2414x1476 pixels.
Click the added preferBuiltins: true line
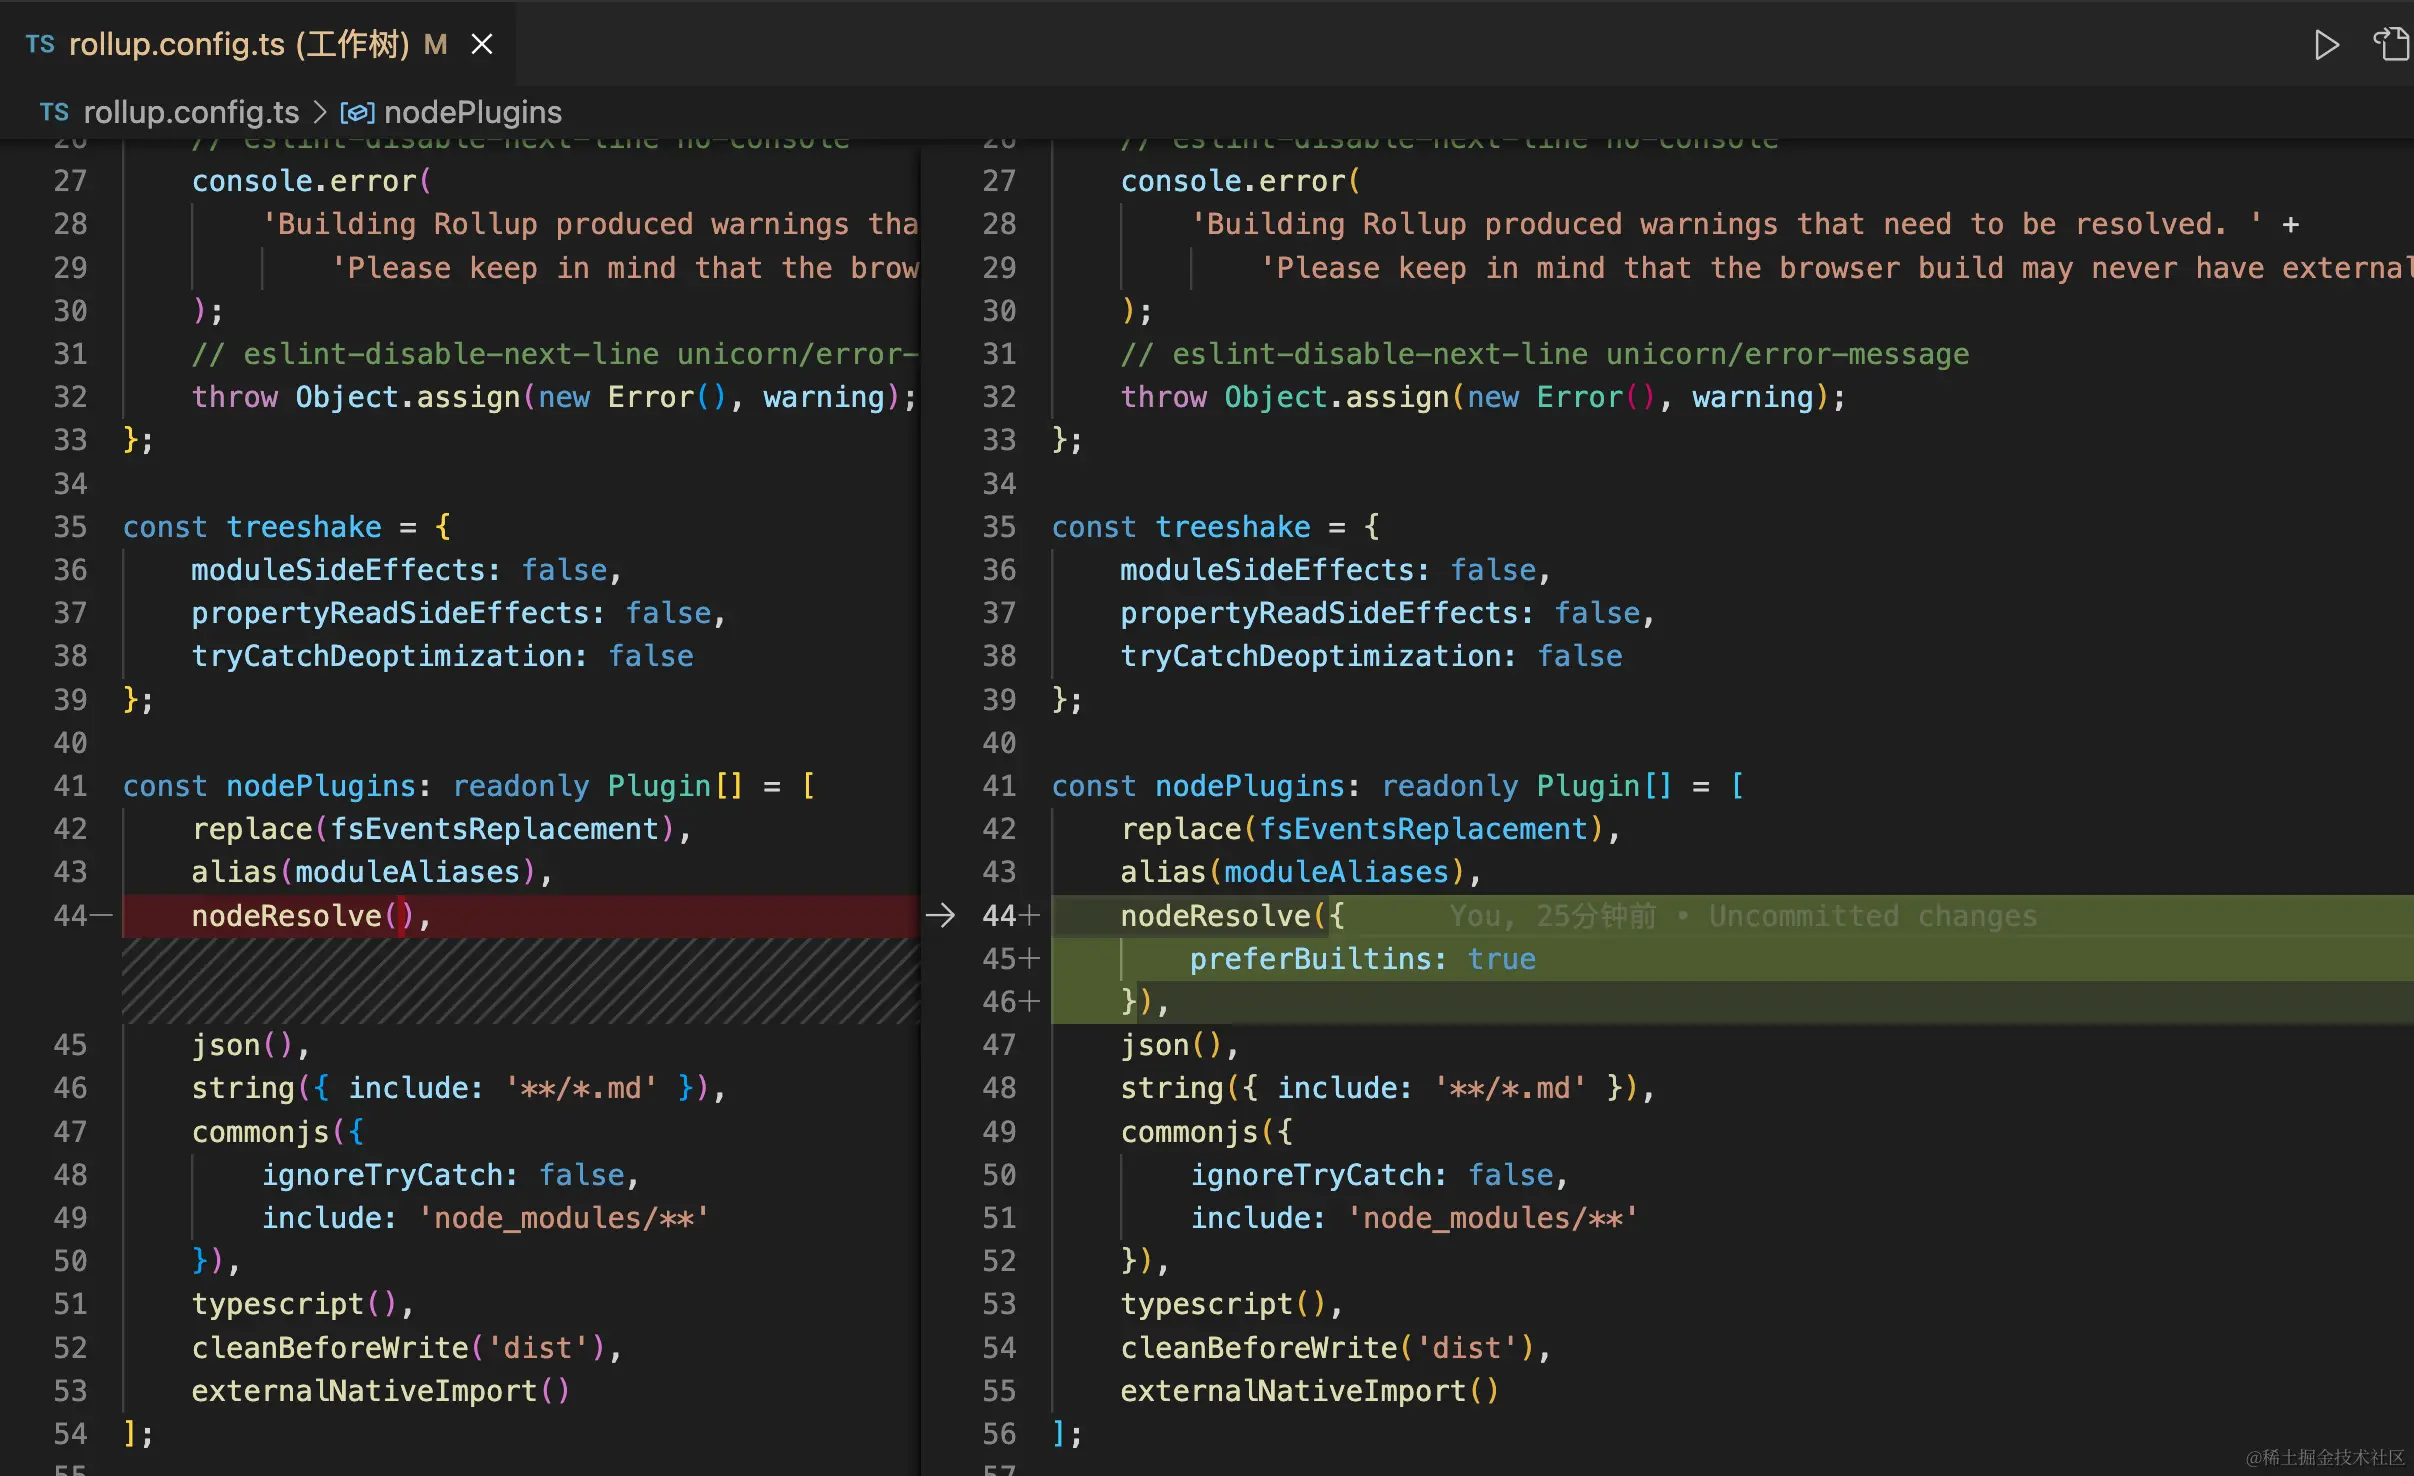tap(1361, 959)
